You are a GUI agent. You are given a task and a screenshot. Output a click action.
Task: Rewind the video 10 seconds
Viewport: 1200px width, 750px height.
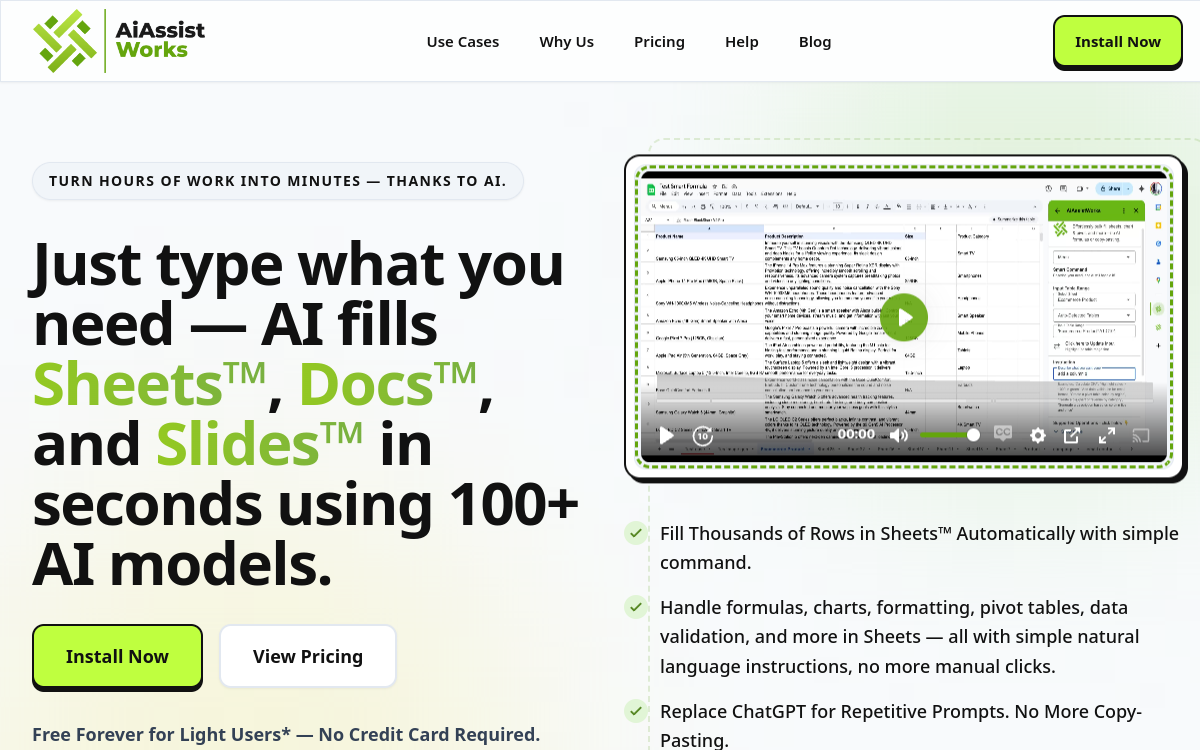[703, 435]
